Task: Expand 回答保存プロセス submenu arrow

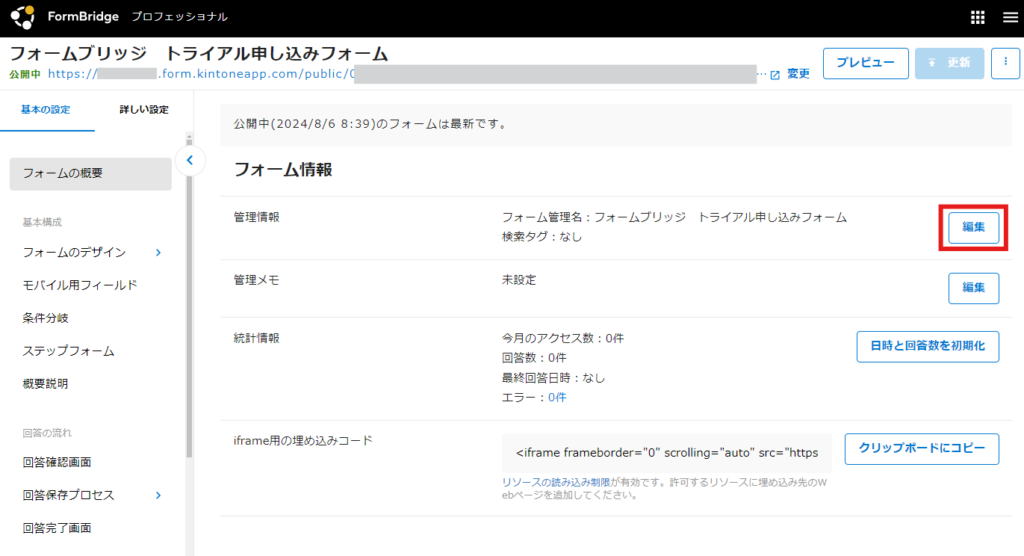Action: [x=158, y=495]
